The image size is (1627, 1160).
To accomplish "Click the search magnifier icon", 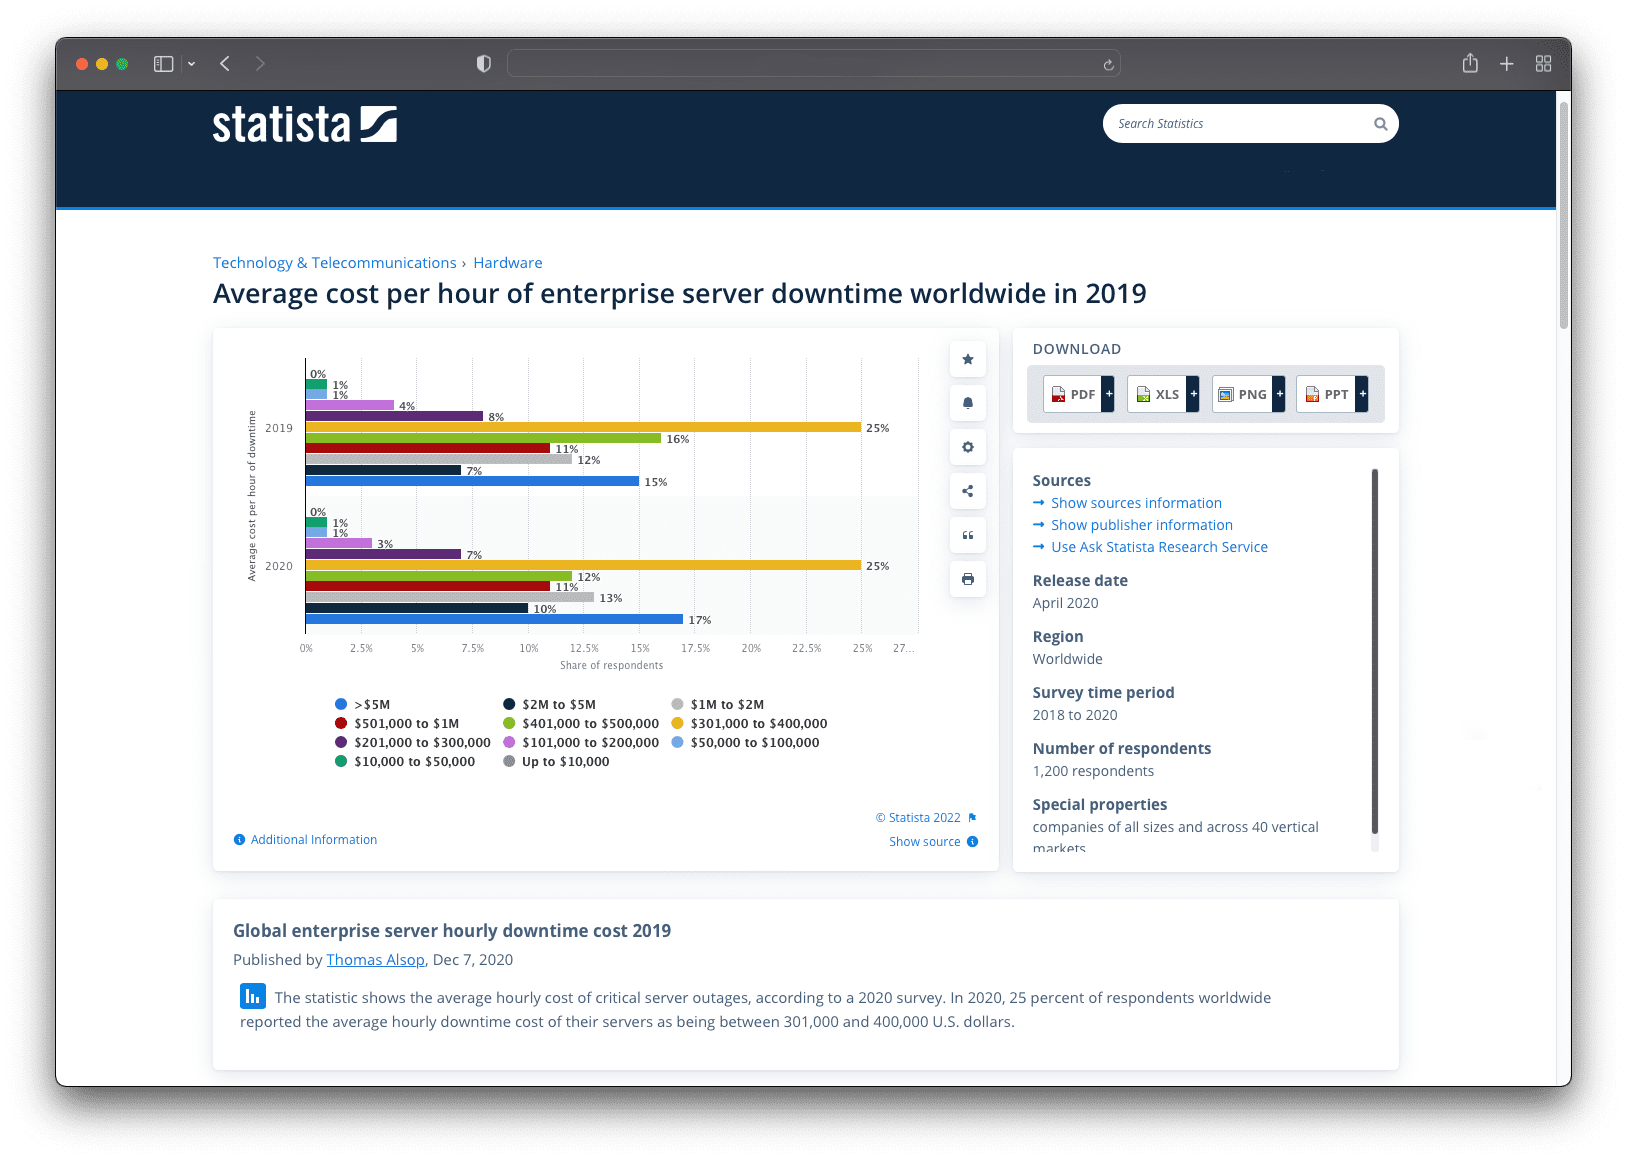I will [1380, 124].
